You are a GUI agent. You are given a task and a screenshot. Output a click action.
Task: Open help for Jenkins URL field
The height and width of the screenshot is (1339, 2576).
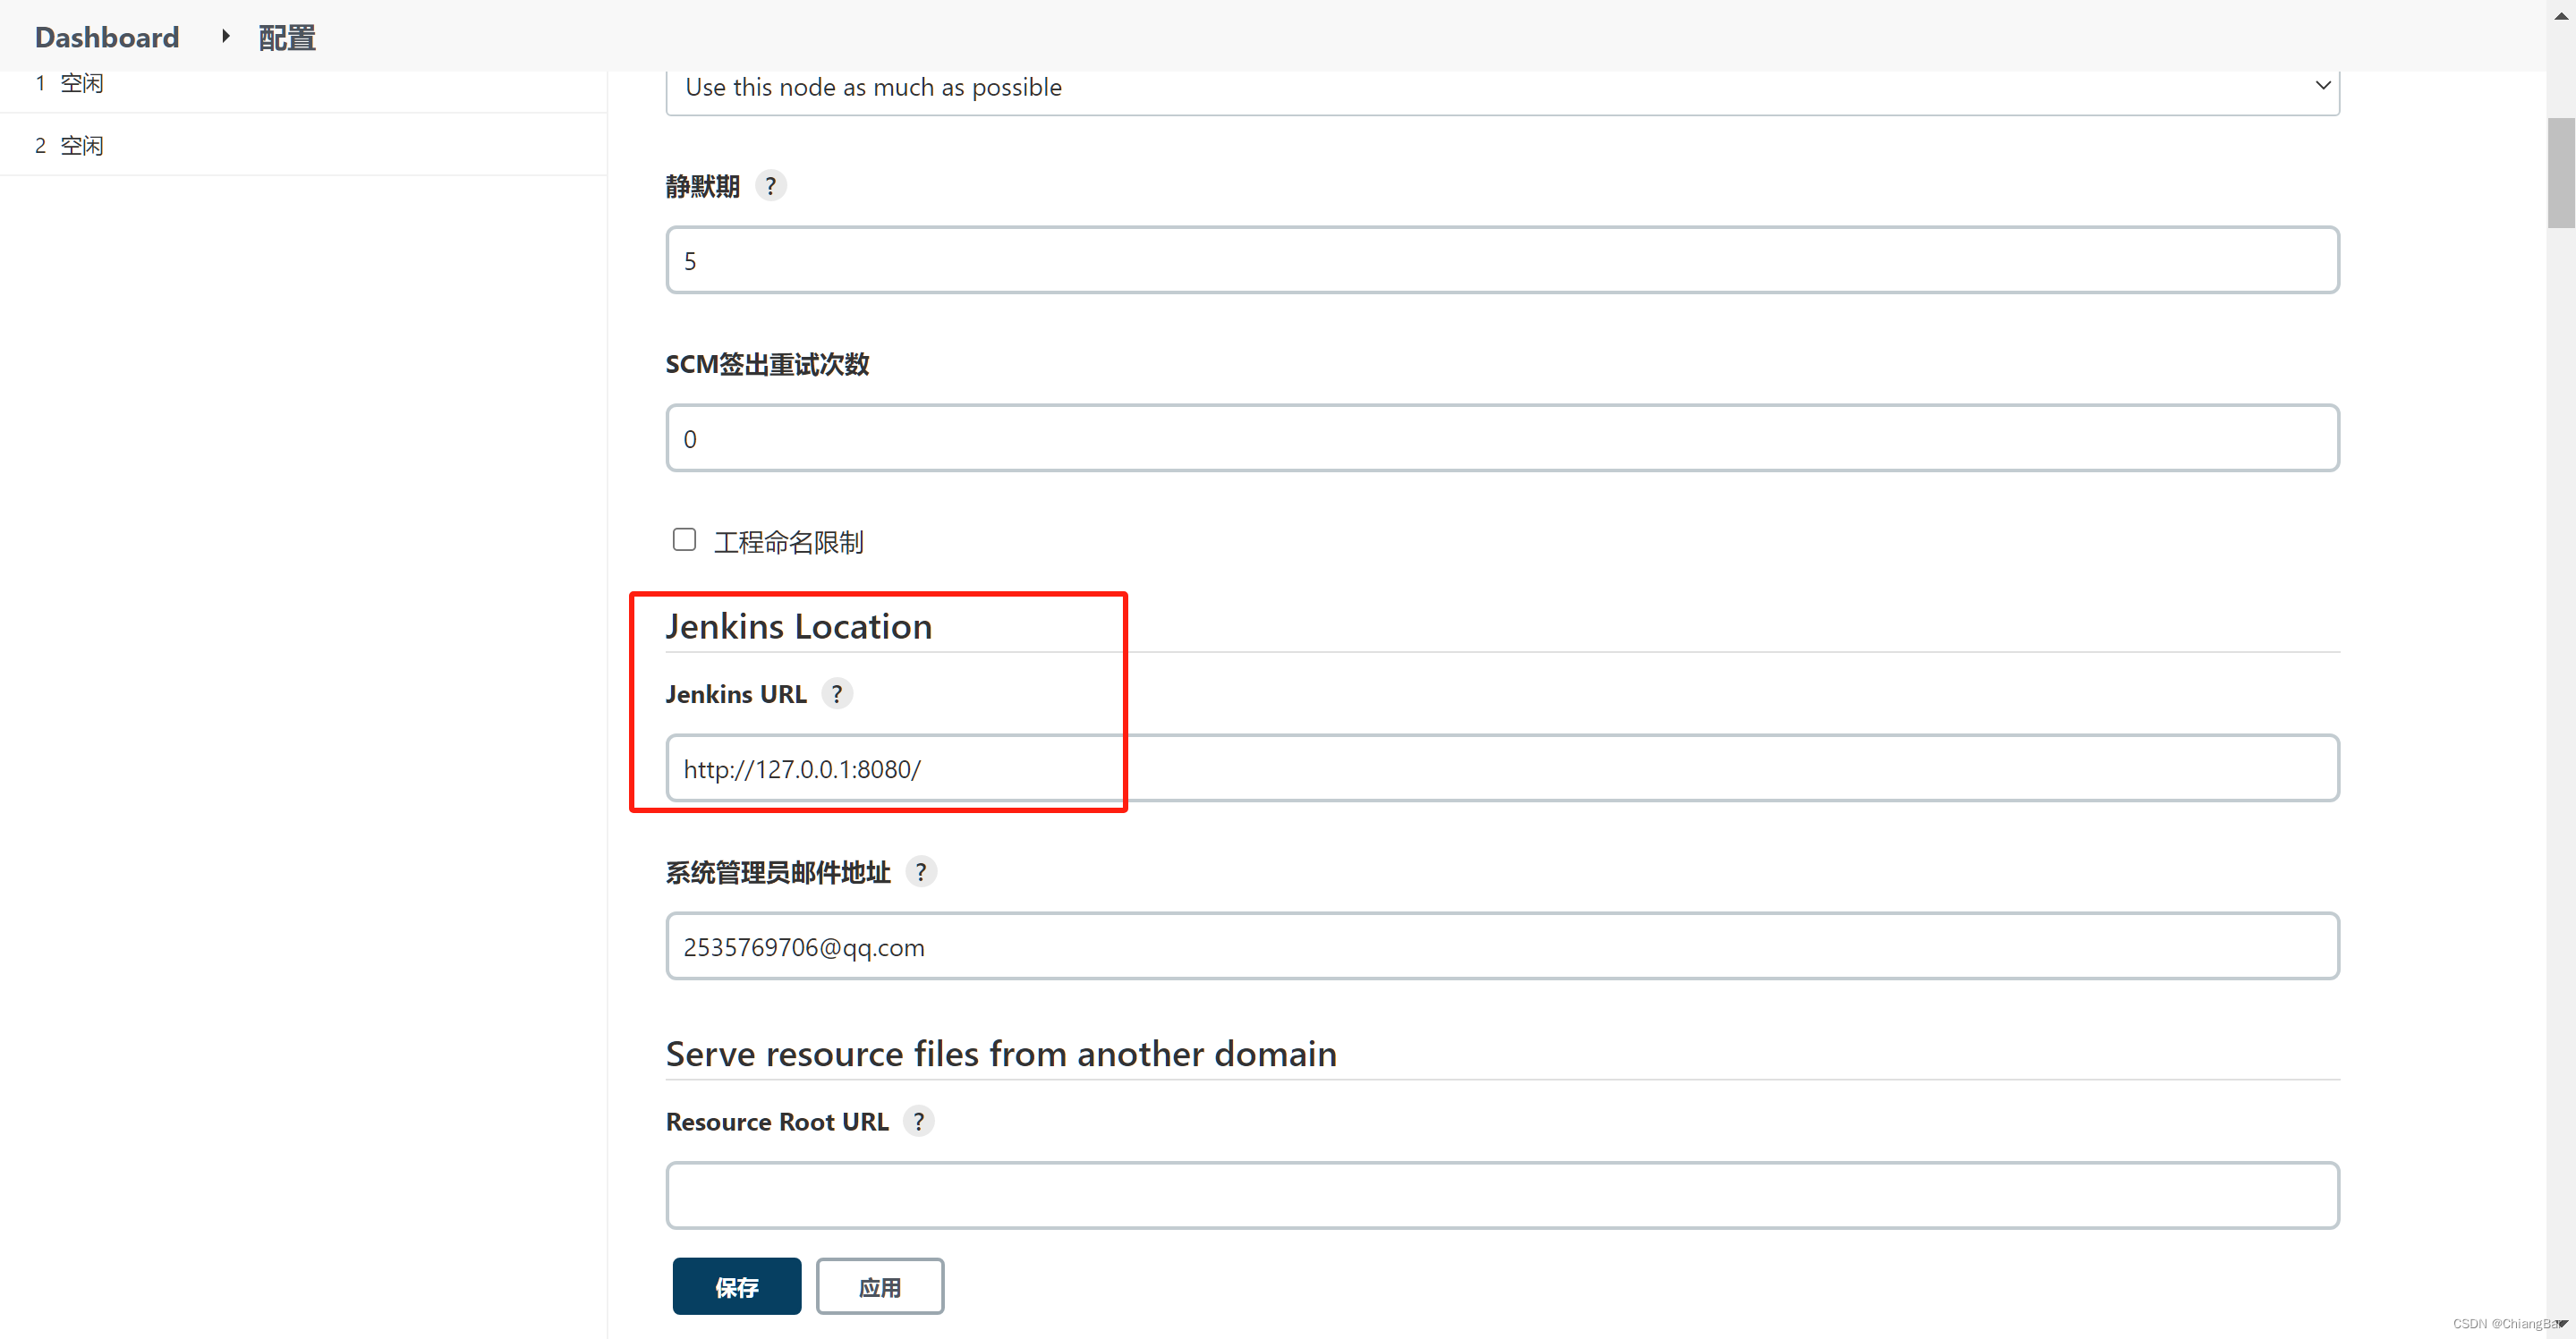837,694
